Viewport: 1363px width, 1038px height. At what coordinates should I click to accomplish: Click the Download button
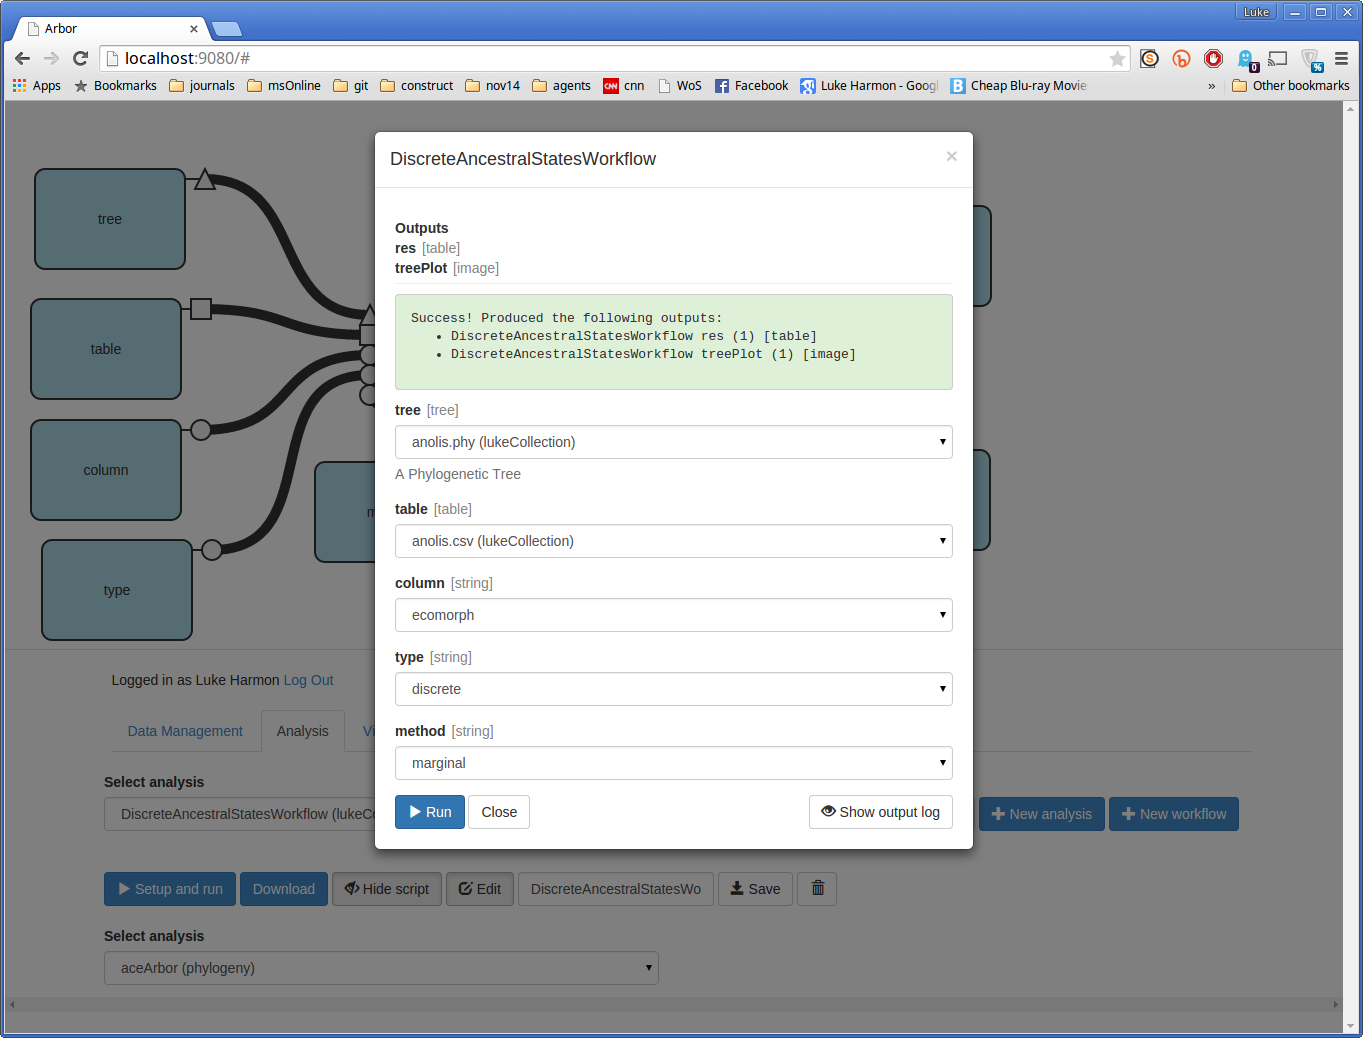click(x=284, y=888)
